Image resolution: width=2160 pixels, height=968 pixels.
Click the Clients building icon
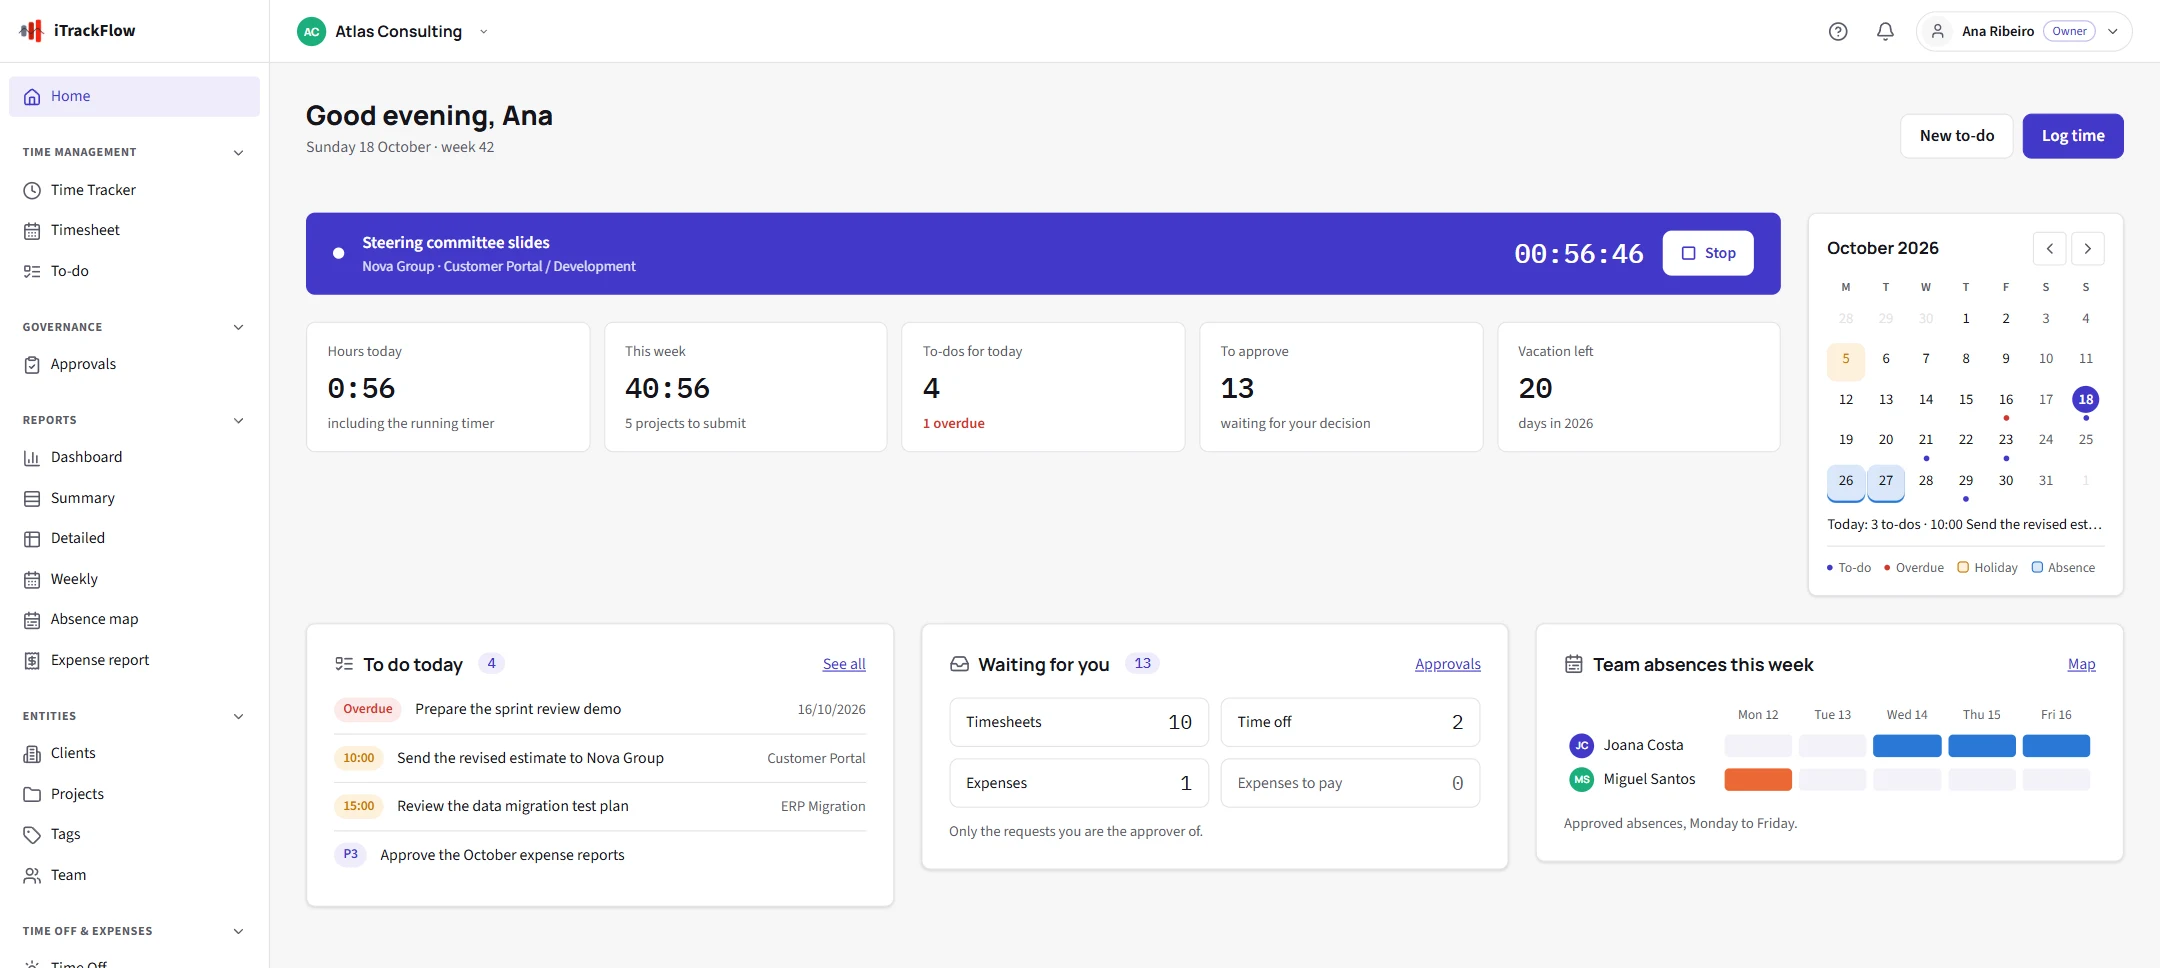(32, 753)
